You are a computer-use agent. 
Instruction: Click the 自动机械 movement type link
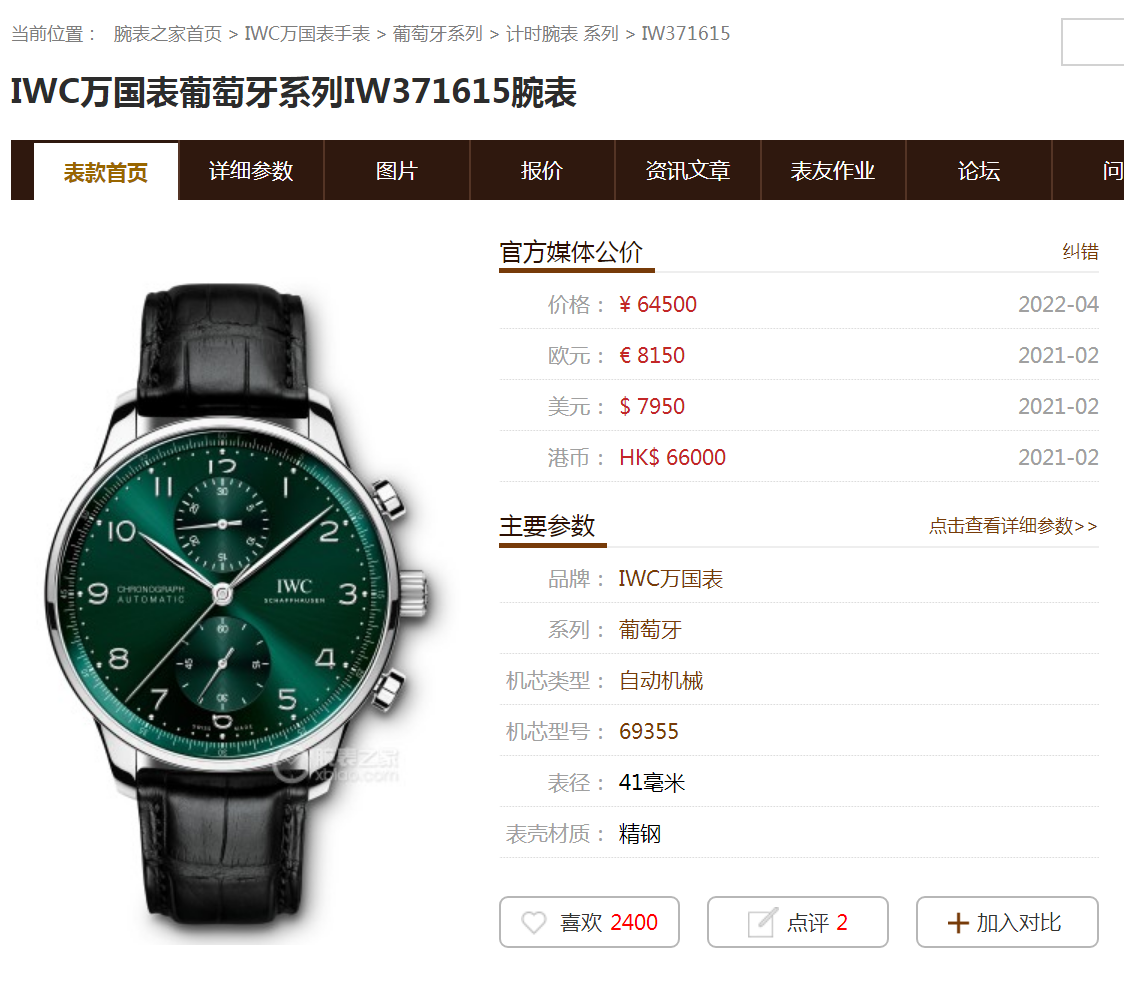click(x=661, y=680)
